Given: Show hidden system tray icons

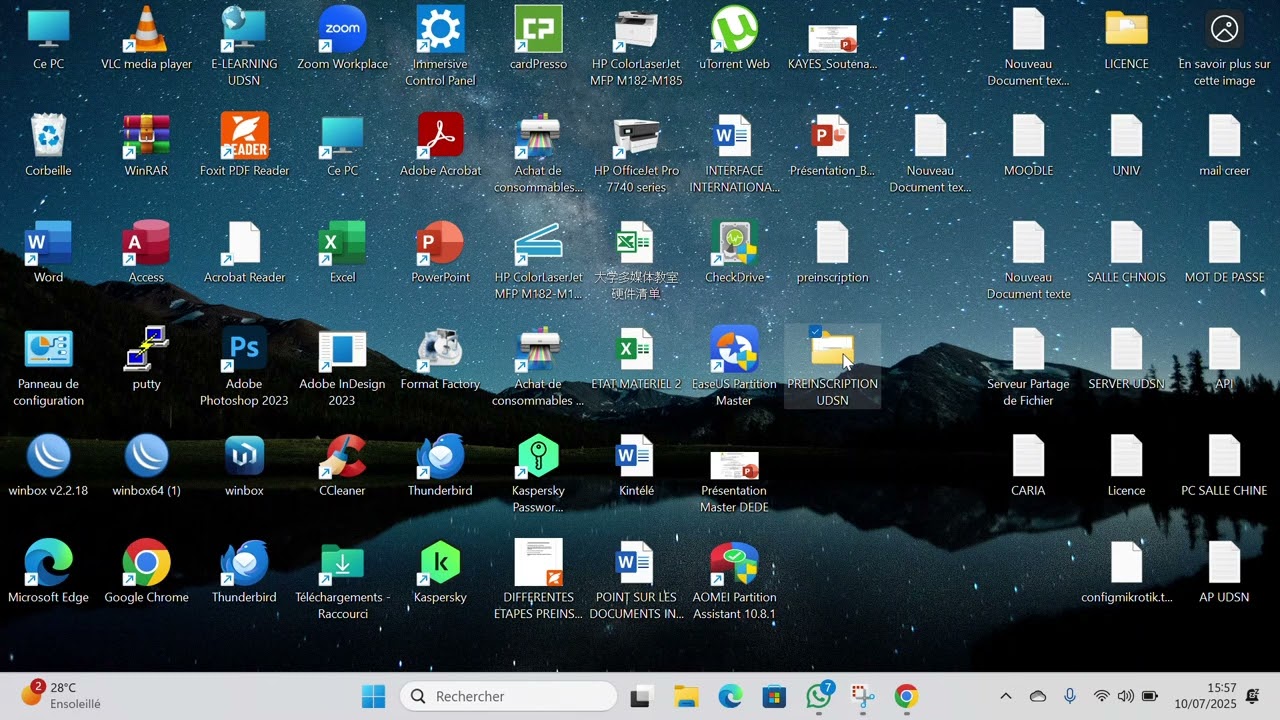Looking at the screenshot, I should pos(1006,696).
